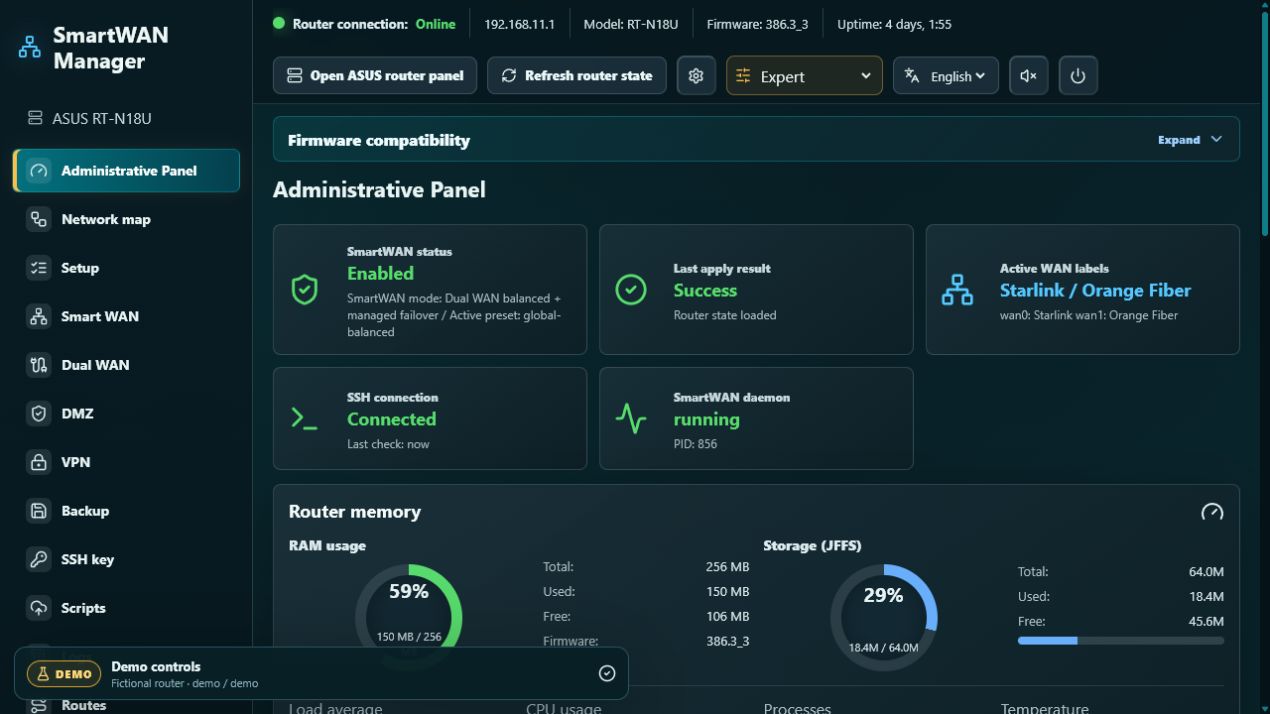Image resolution: width=1270 pixels, height=714 pixels.
Task: Click the running daemon status value
Action: coord(706,419)
